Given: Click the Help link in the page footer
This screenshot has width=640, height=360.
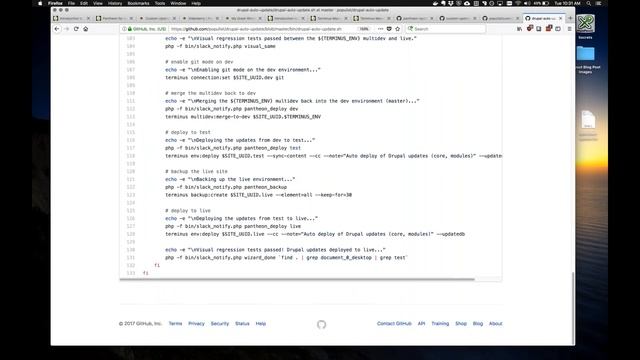Looking at the screenshot, I should coord(261,324).
